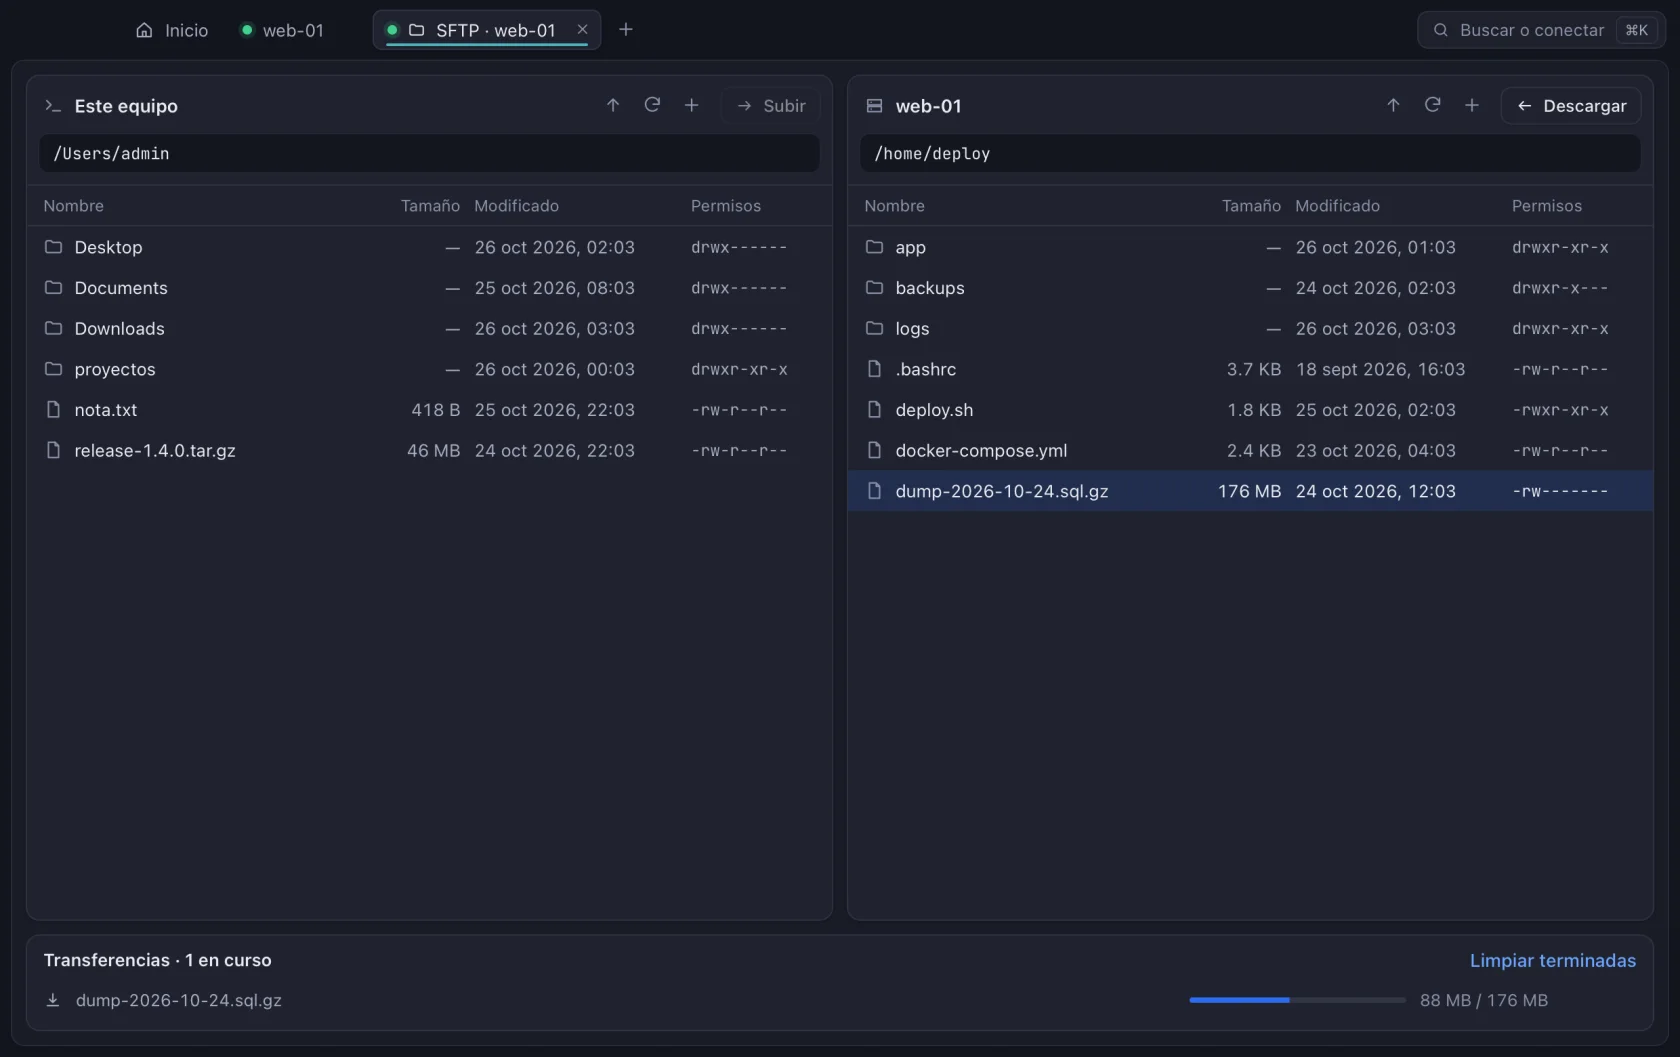Sort local files by Permisos column
1680x1057 pixels.
[725, 206]
